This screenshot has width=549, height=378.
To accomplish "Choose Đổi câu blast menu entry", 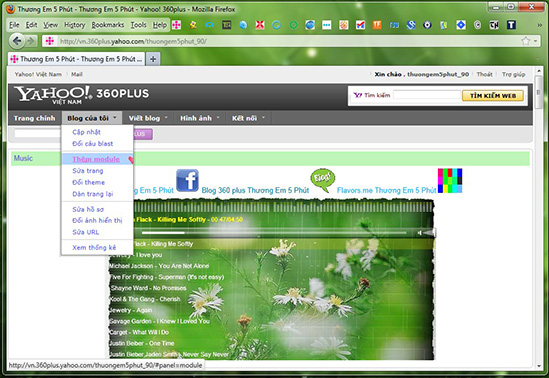I will pos(92,144).
